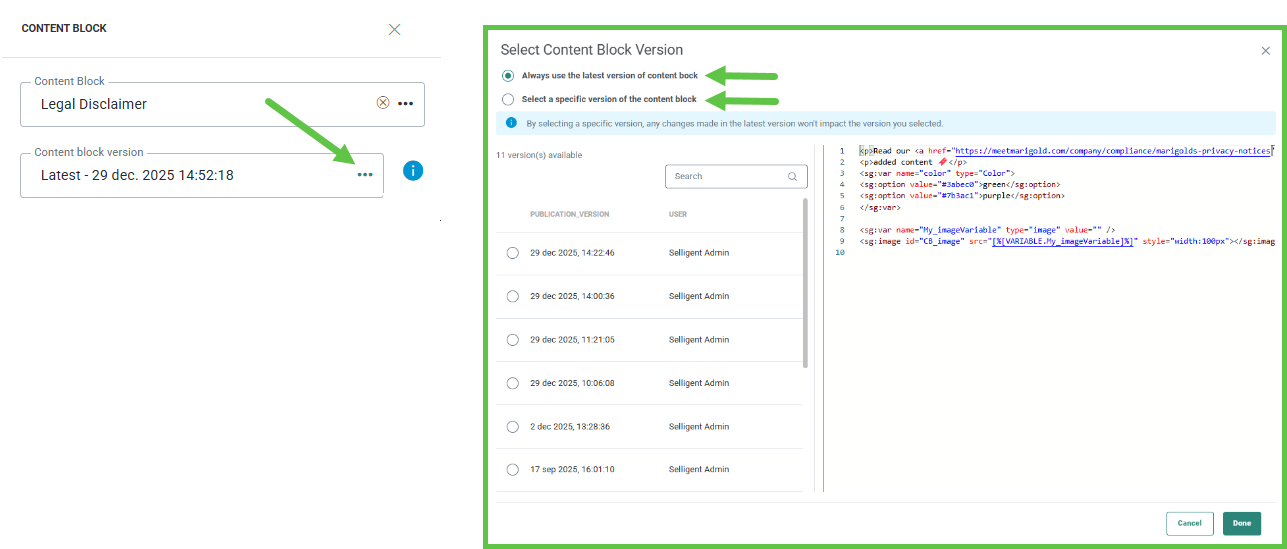This screenshot has width=1287, height=549.
Task: Select version 29 dec 2025, 14:22:46
Action: tap(513, 253)
